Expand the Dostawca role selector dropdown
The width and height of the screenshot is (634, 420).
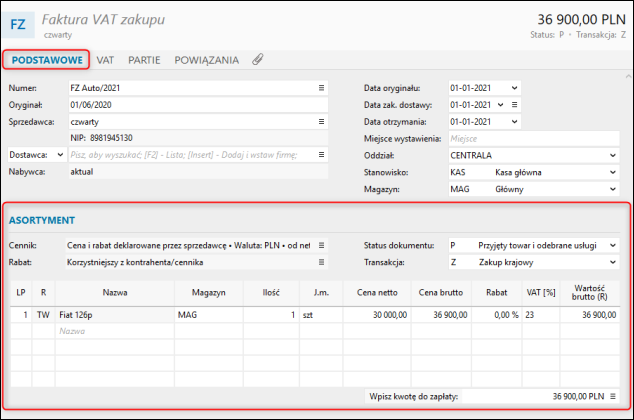pos(60,154)
